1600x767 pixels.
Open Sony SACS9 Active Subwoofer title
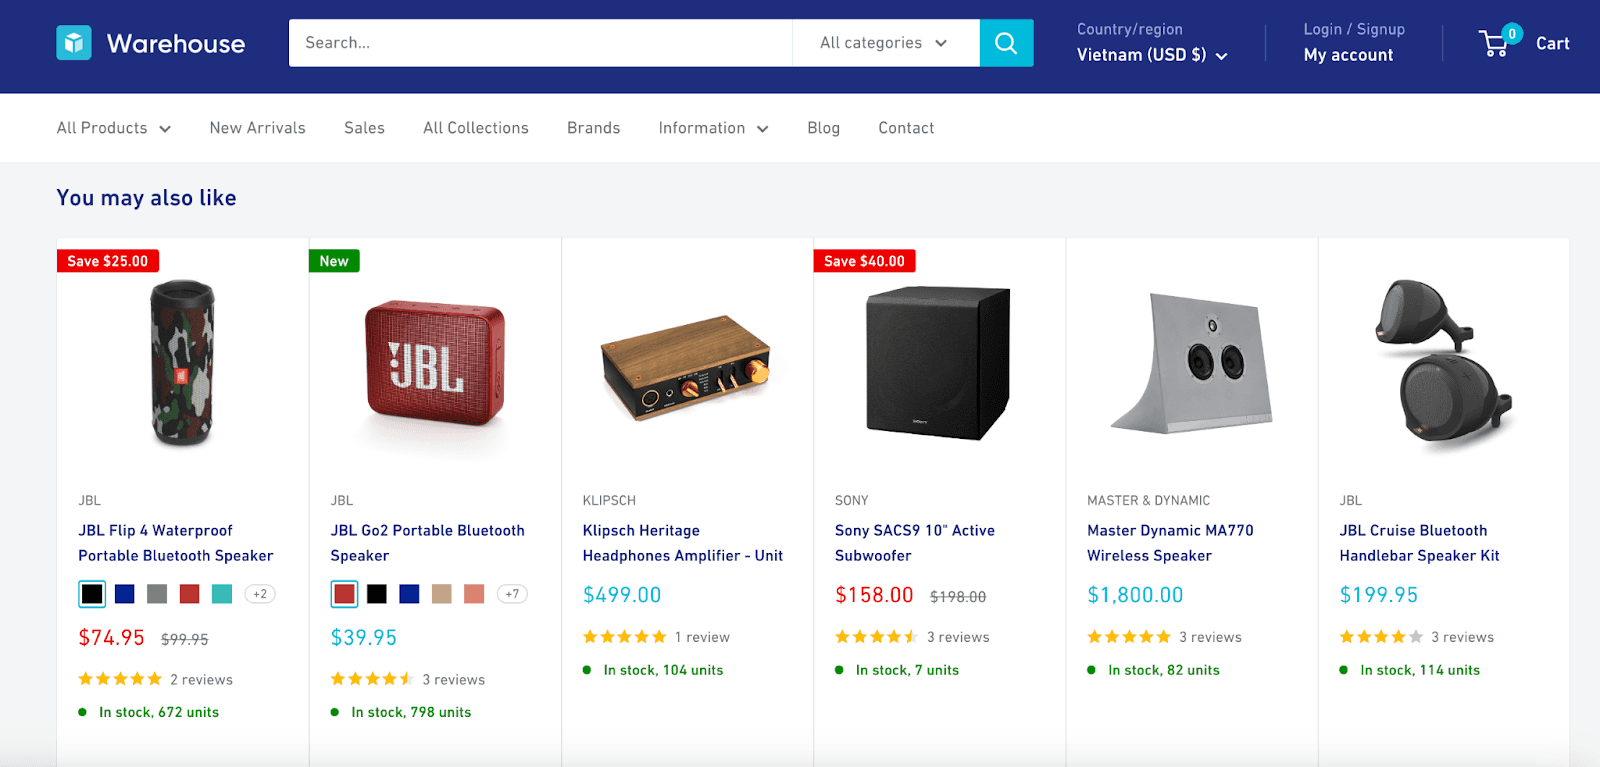point(915,543)
